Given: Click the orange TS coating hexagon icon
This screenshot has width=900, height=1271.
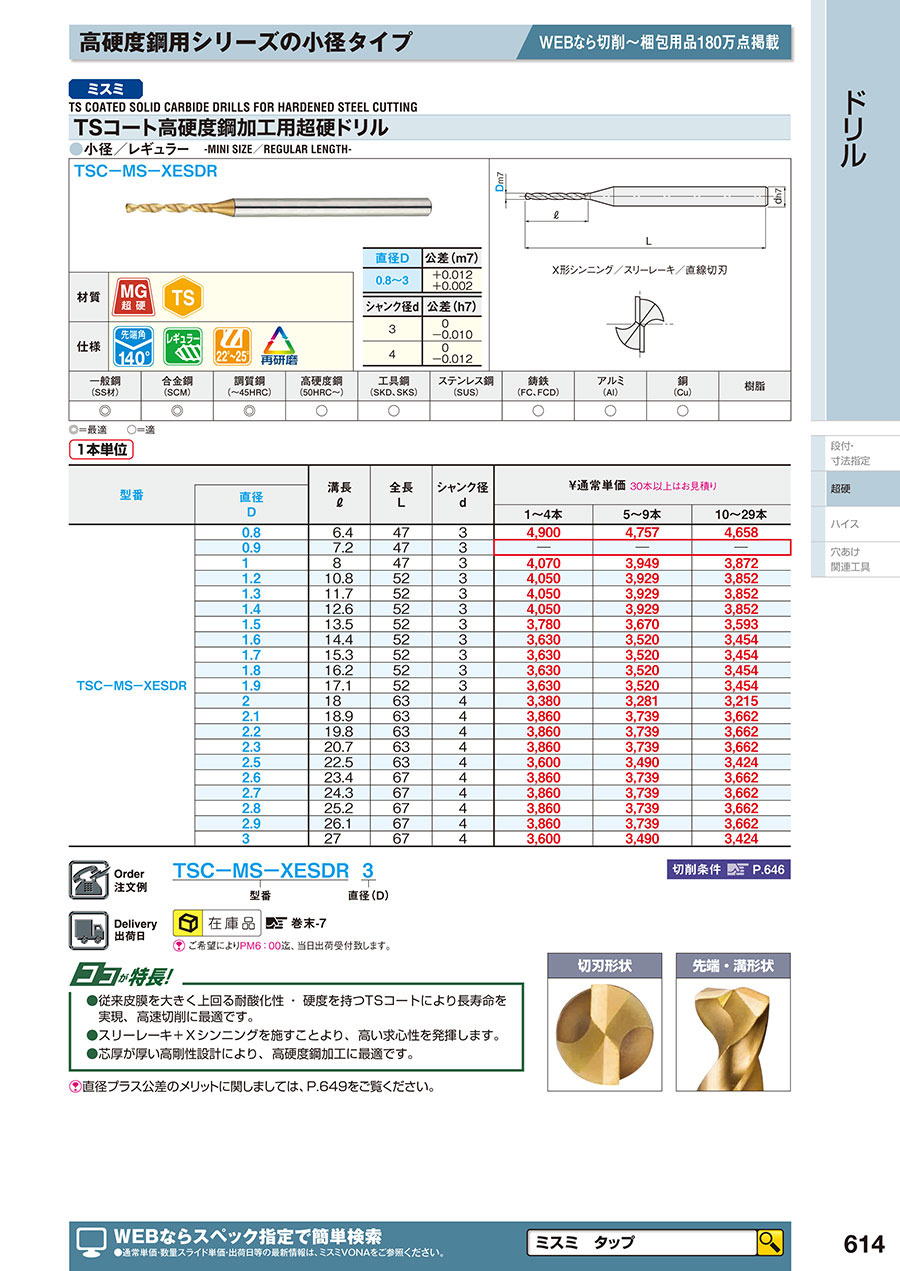Looking at the screenshot, I should (182, 297).
